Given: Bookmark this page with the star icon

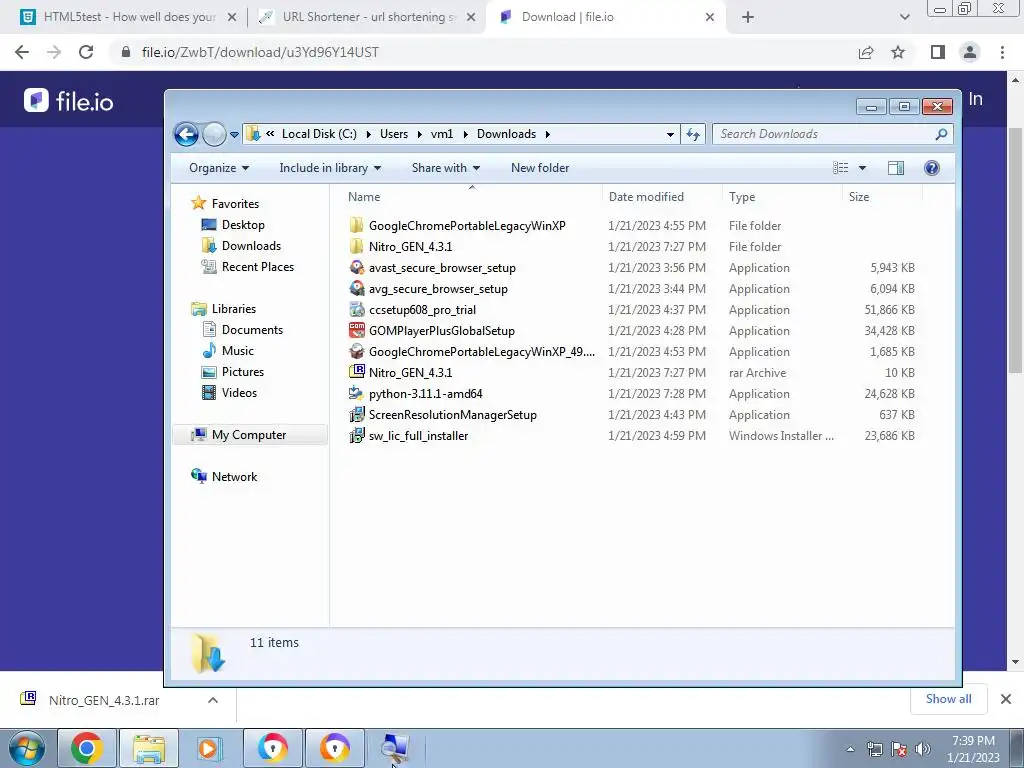Looking at the screenshot, I should point(898,52).
